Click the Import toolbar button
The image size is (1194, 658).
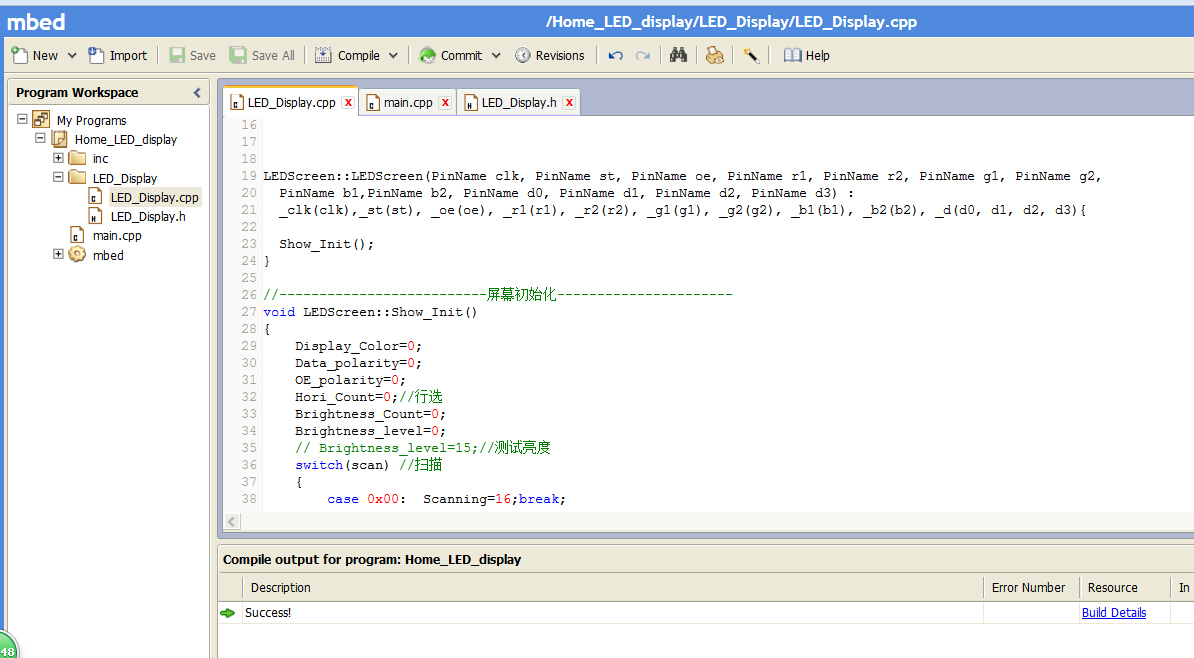[x=117, y=56]
